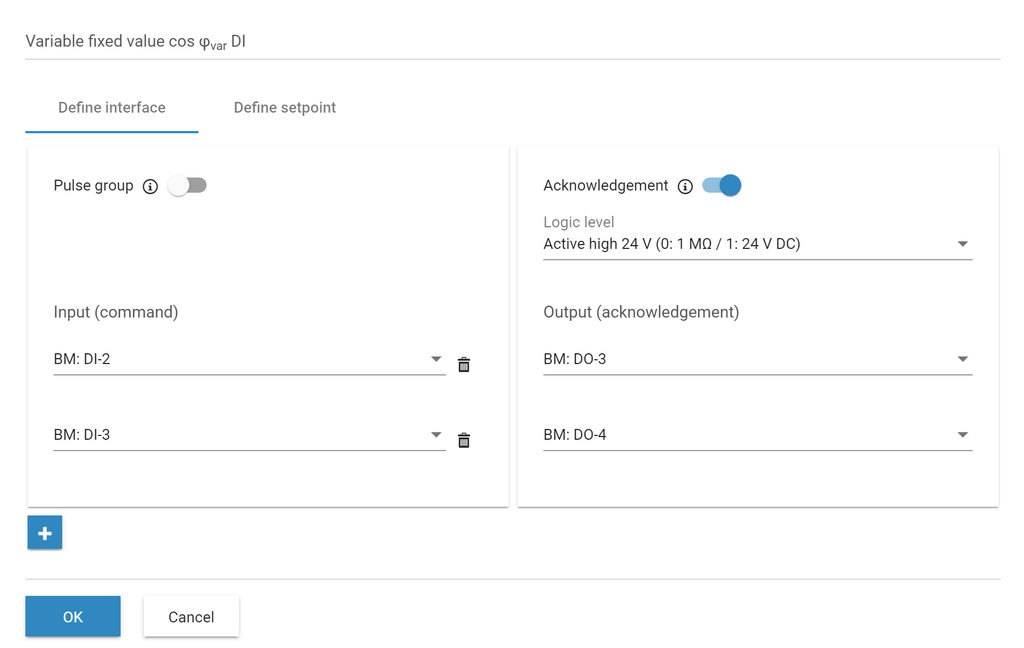Click the arrow on the BM: DO-3 field
The image size is (1024, 648).
(x=962, y=359)
